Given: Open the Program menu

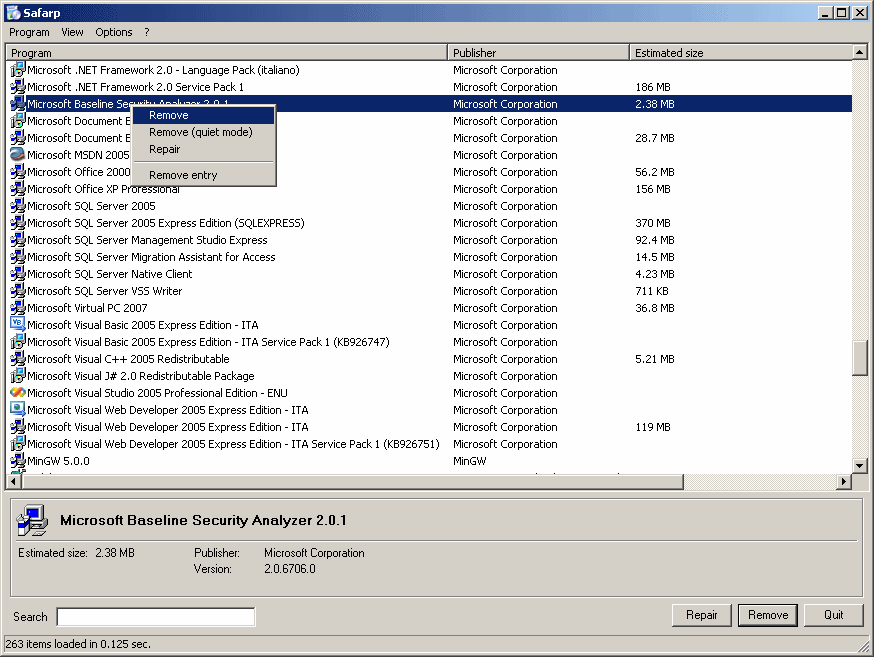Looking at the screenshot, I should (x=29, y=32).
